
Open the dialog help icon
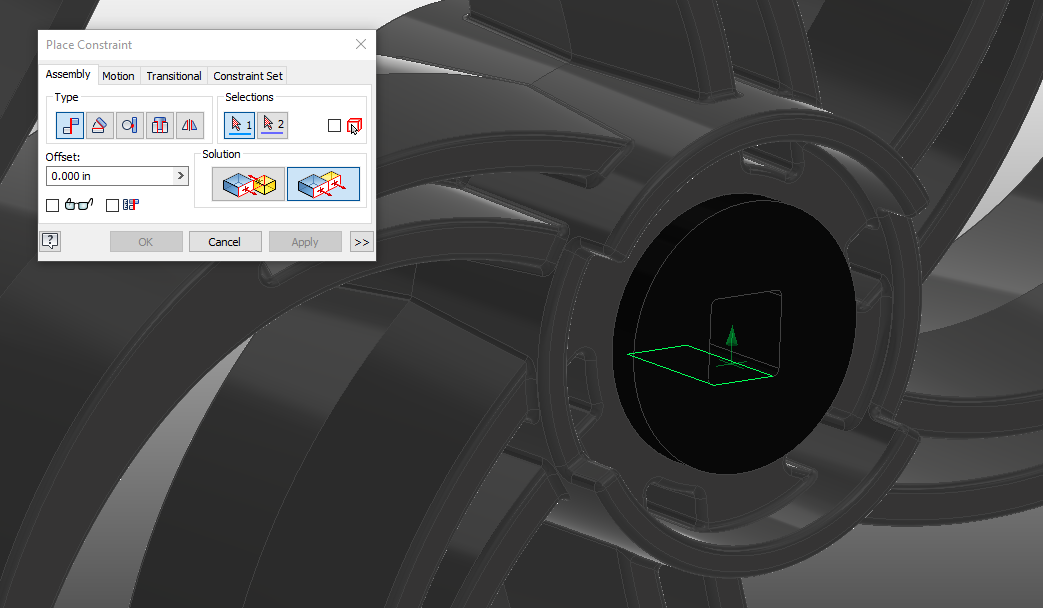pyautogui.click(x=51, y=241)
